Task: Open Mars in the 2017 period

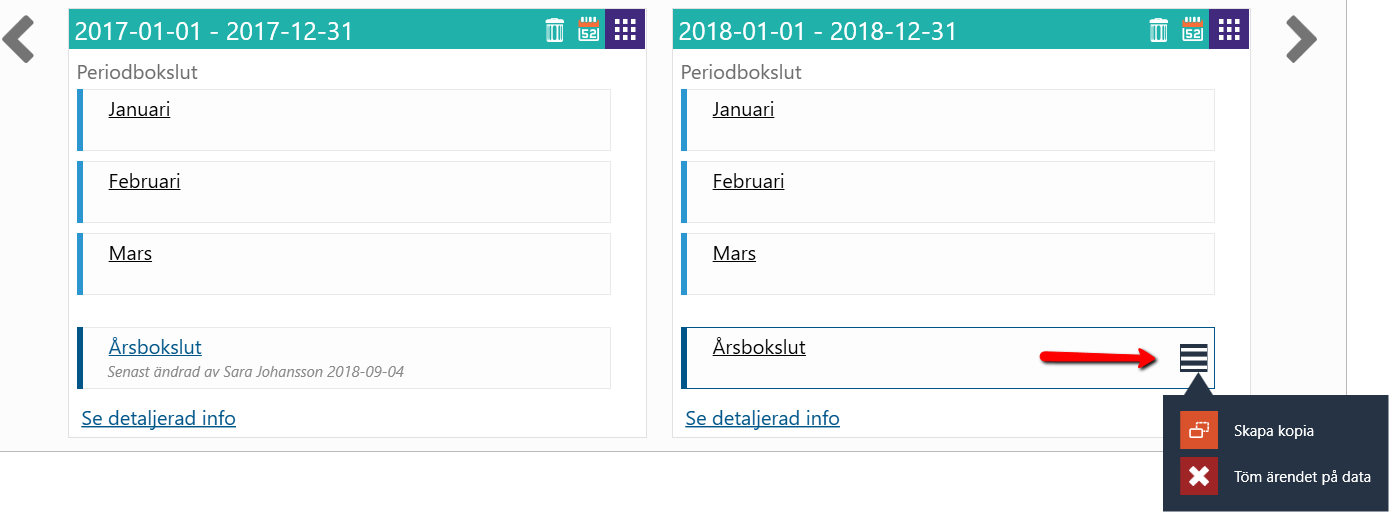Action: pos(130,253)
